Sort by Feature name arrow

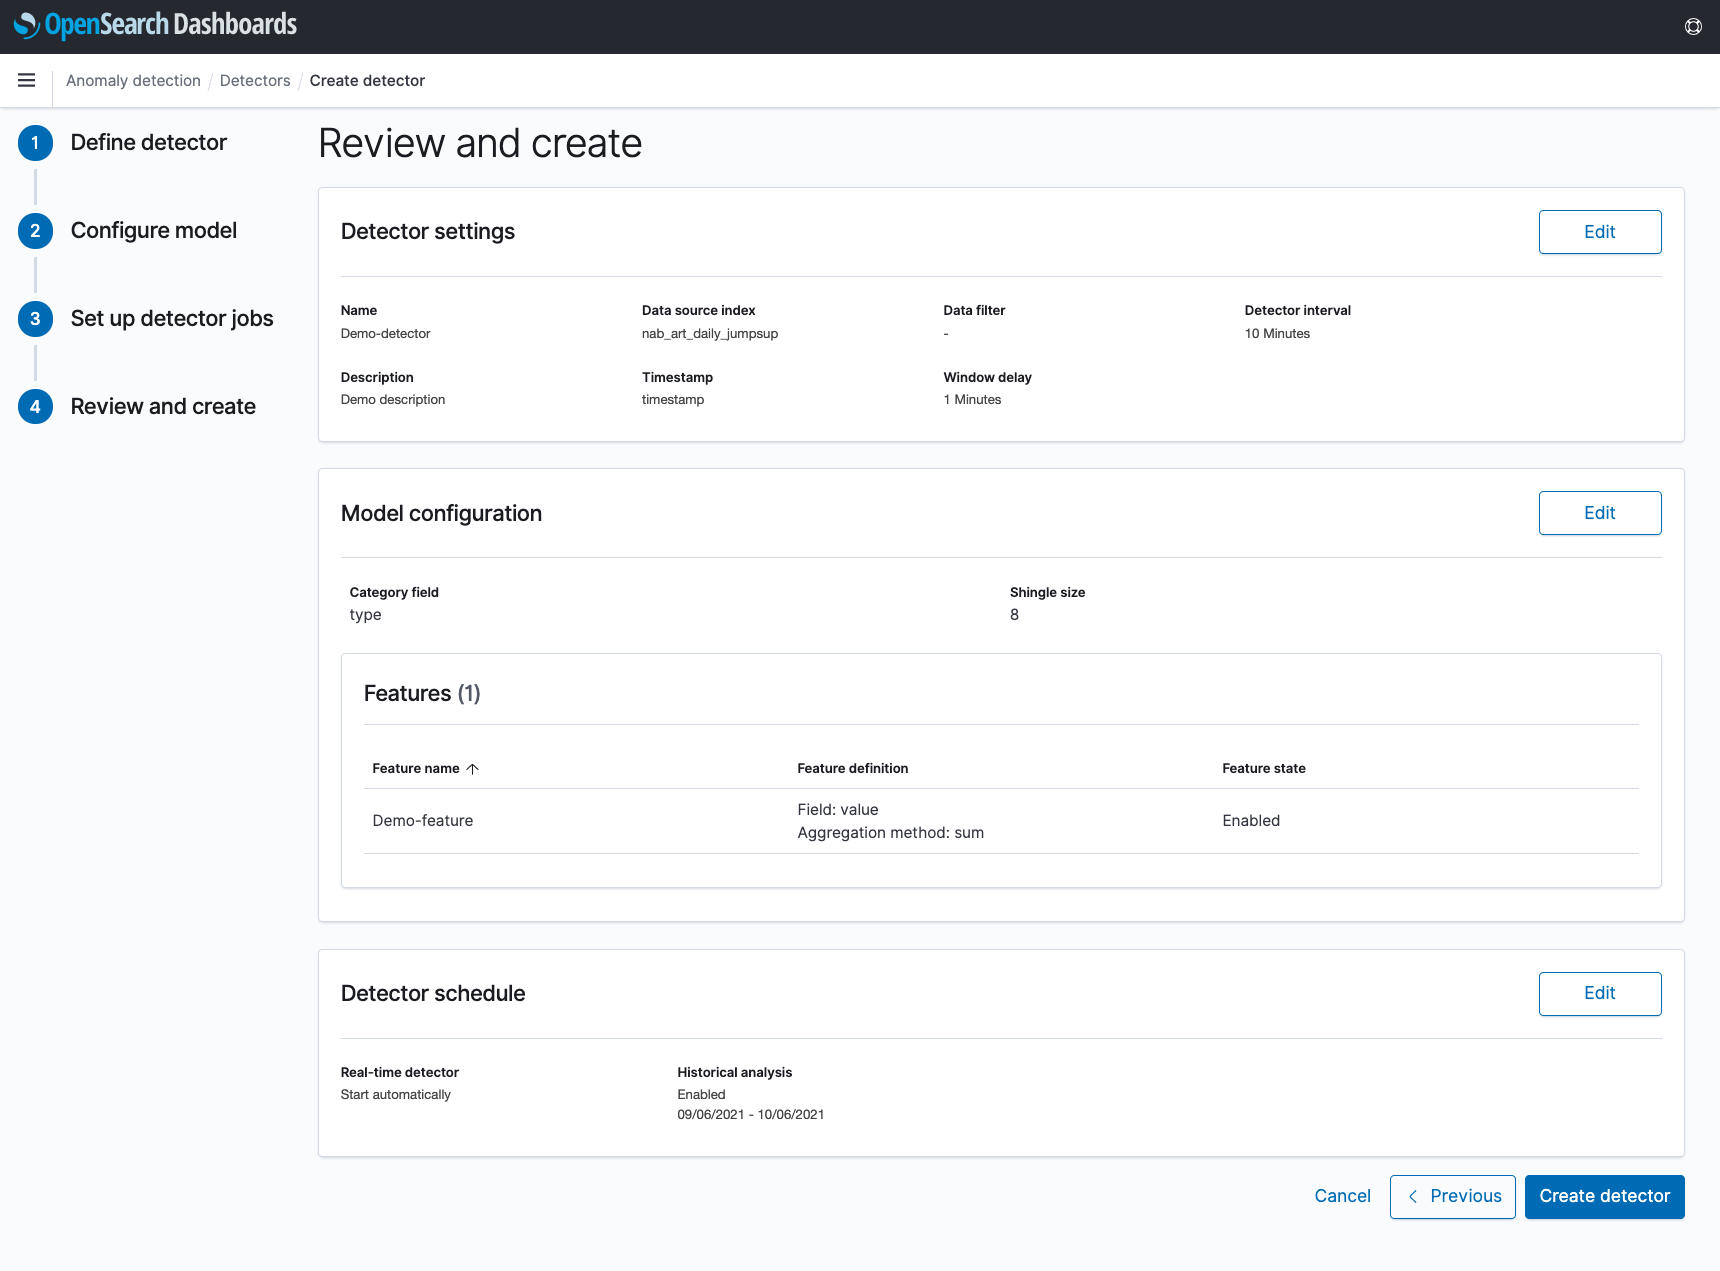[473, 769]
